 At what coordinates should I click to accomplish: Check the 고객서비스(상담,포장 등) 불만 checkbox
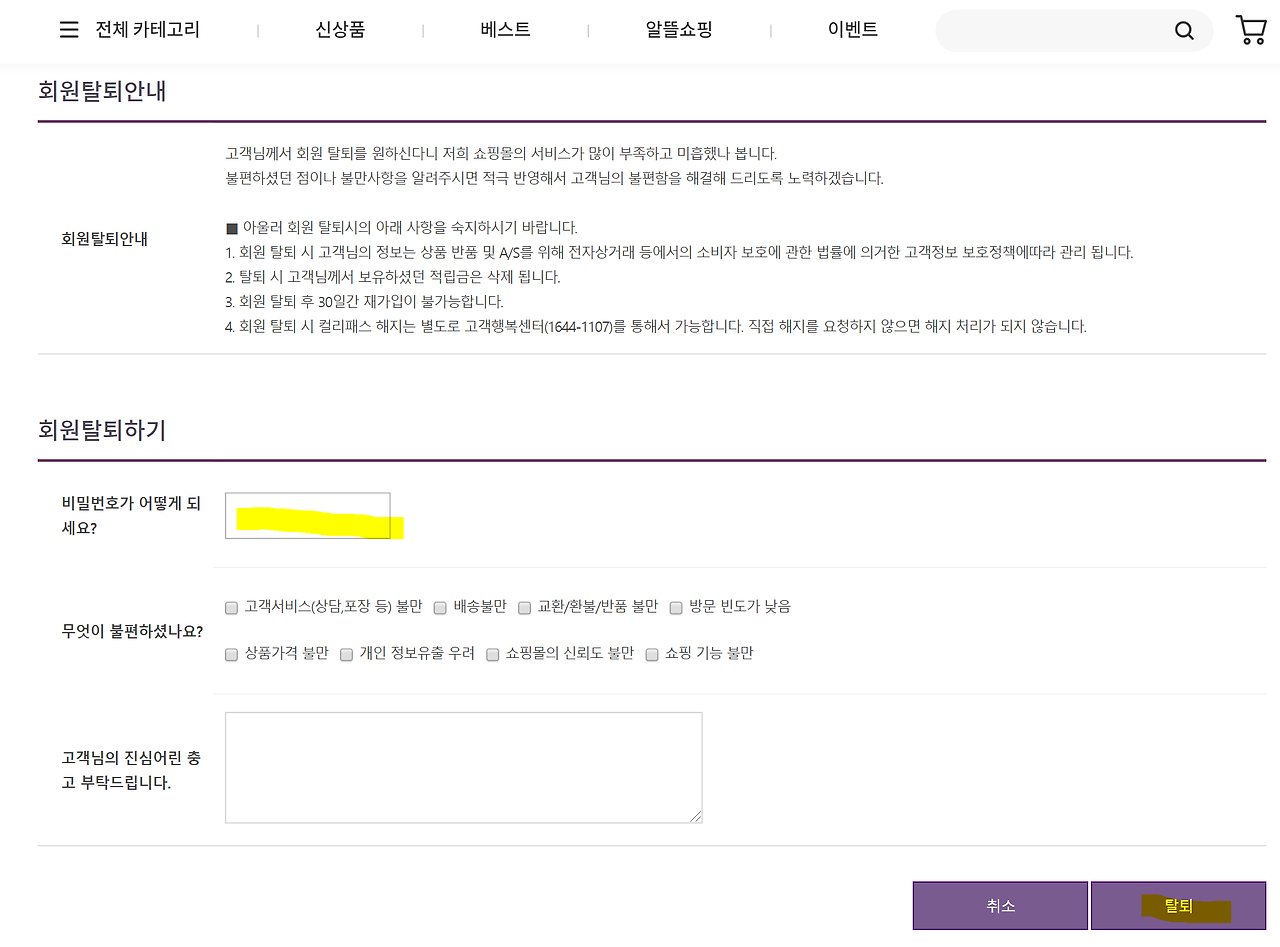click(x=231, y=607)
